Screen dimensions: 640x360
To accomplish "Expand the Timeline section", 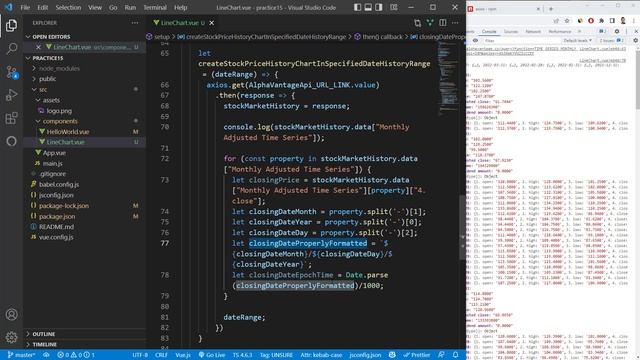I will click(85, 344).
